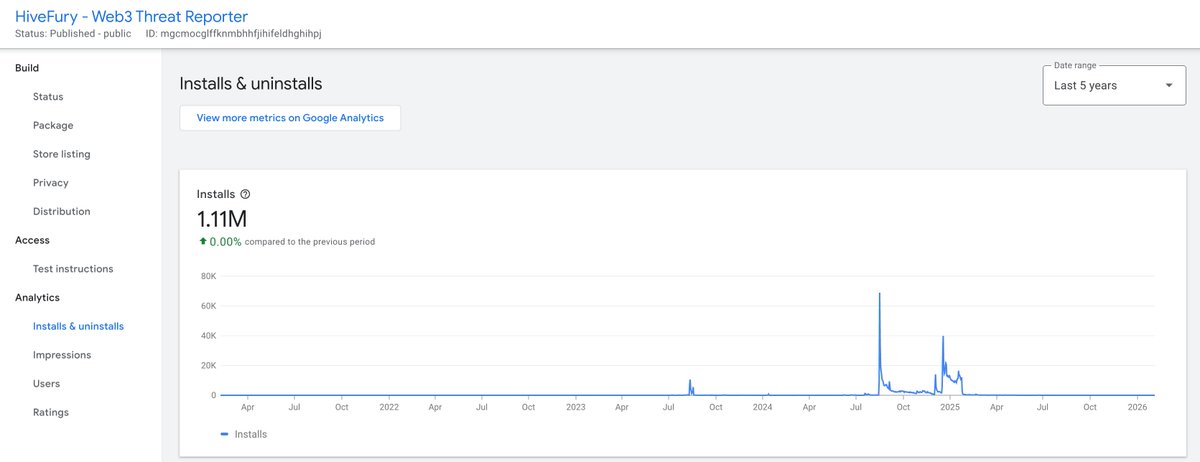Viewport: 1200px width, 462px height.
Task: Go to Store listing
Action: click(61, 154)
